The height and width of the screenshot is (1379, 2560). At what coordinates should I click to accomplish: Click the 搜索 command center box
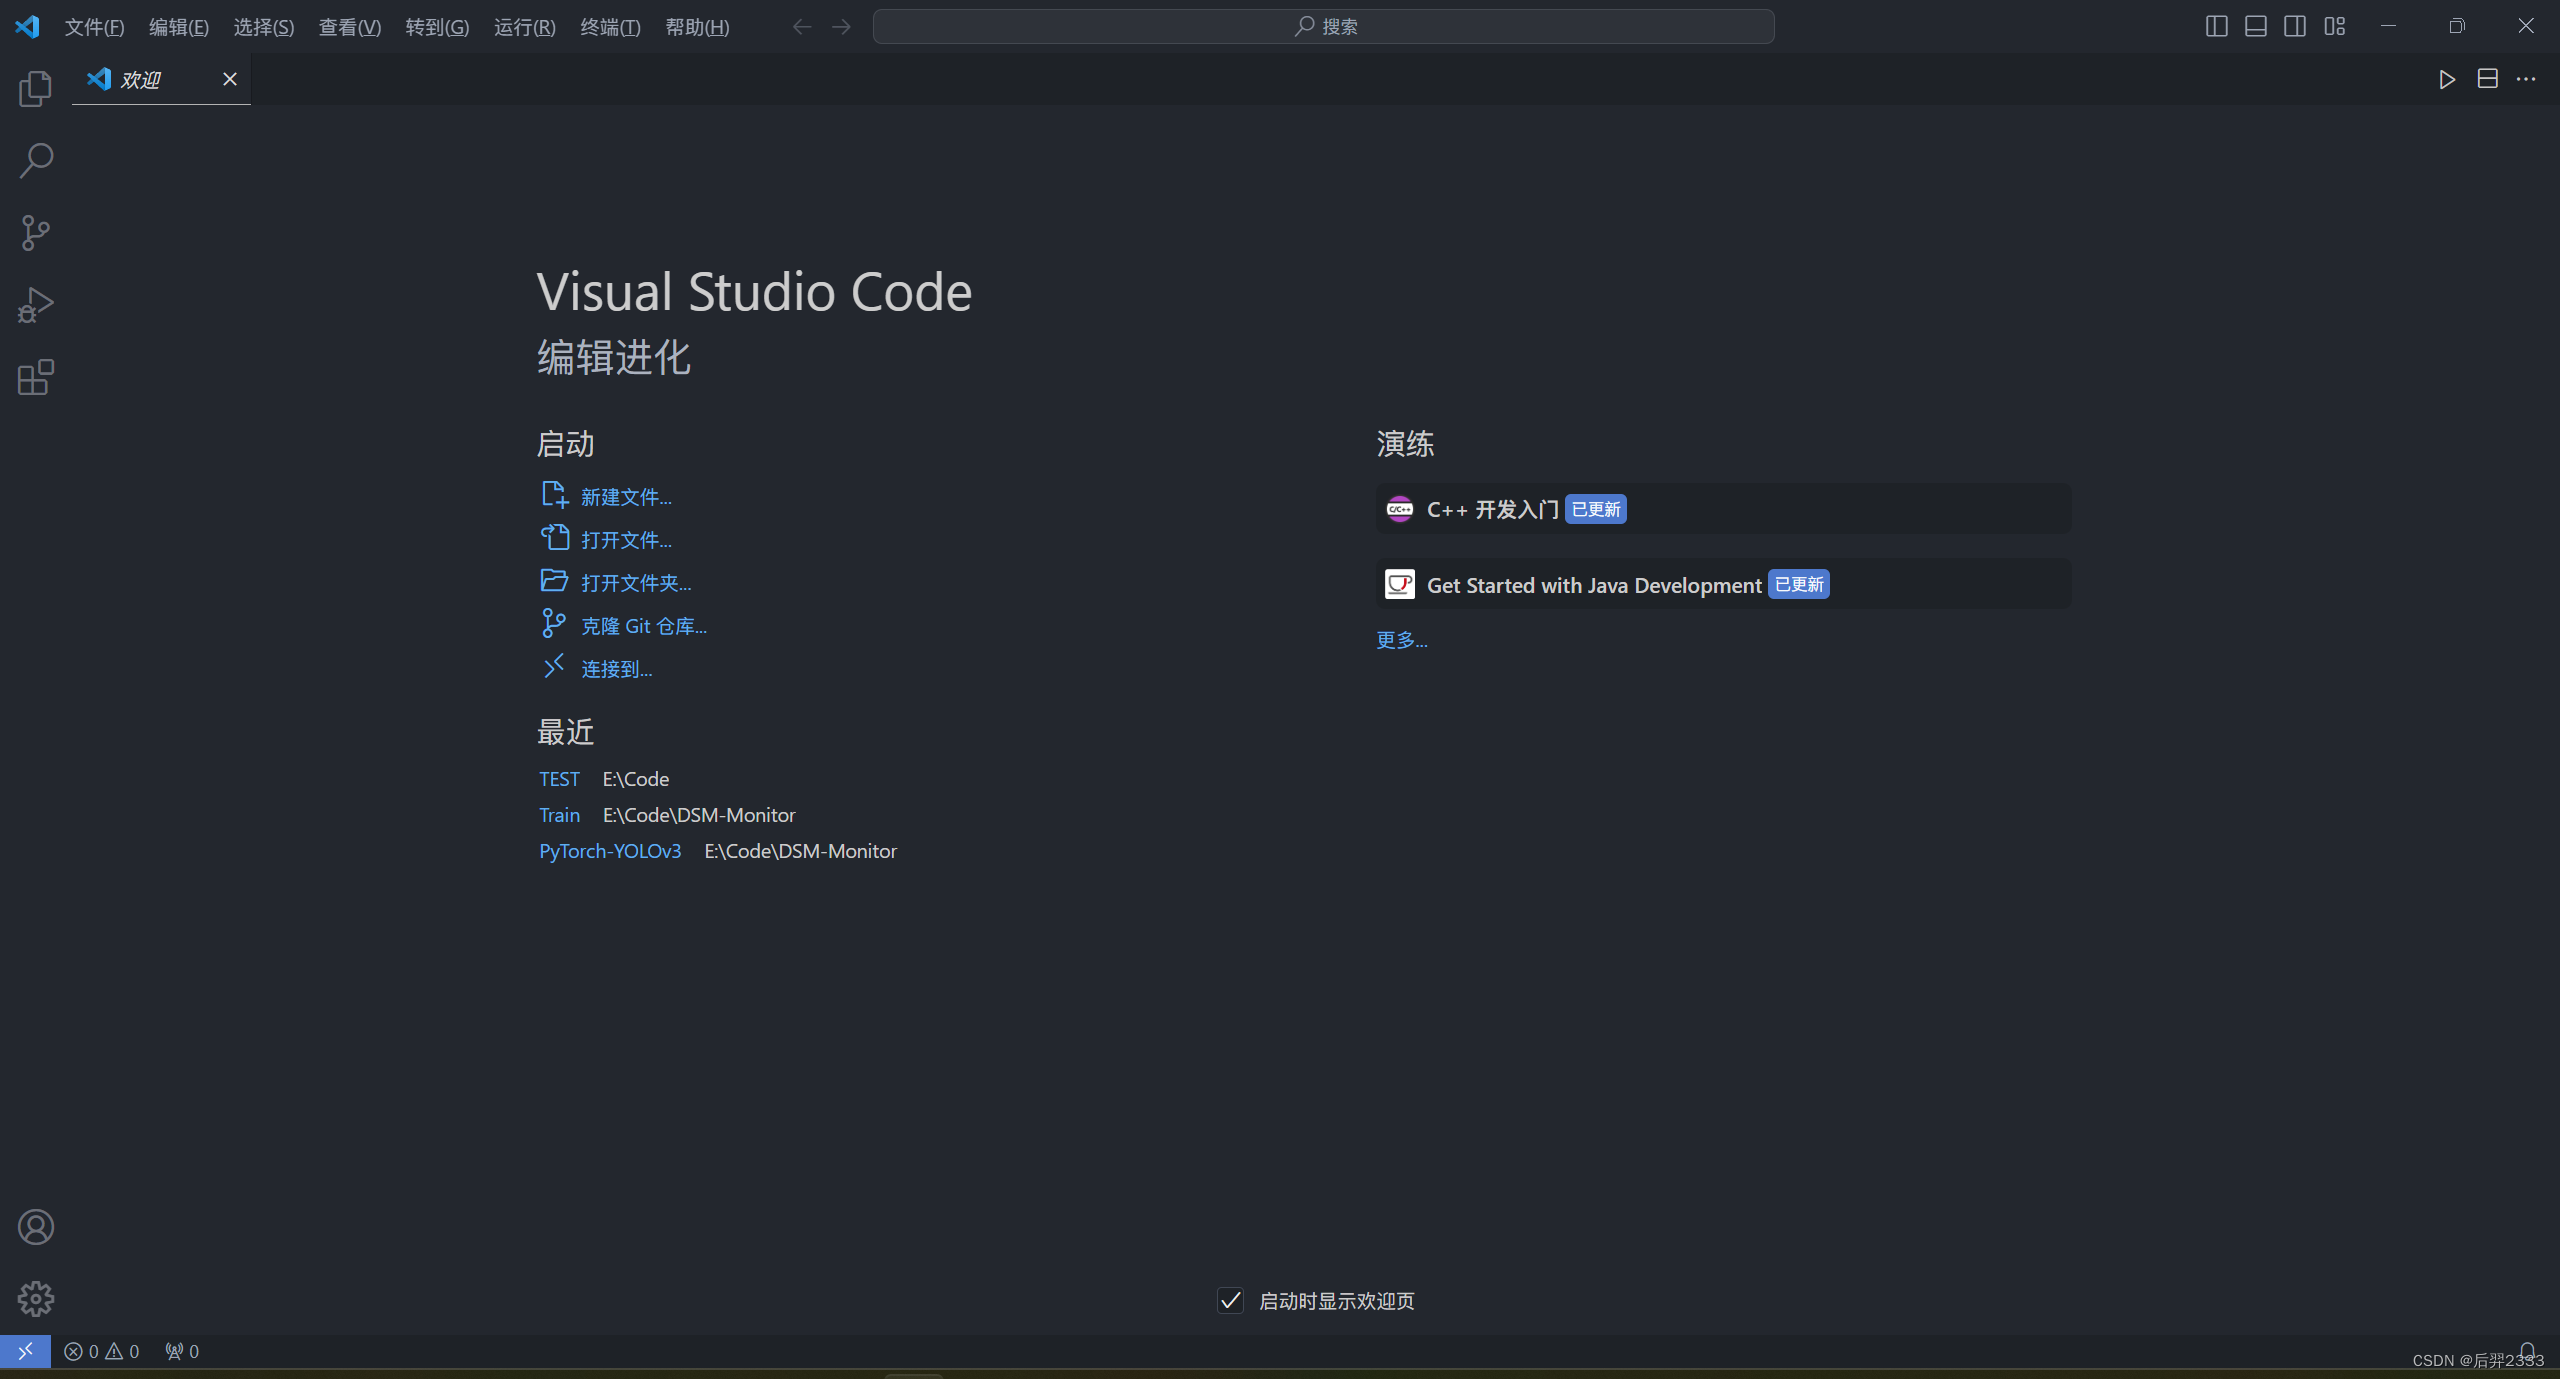pyautogui.click(x=1324, y=26)
